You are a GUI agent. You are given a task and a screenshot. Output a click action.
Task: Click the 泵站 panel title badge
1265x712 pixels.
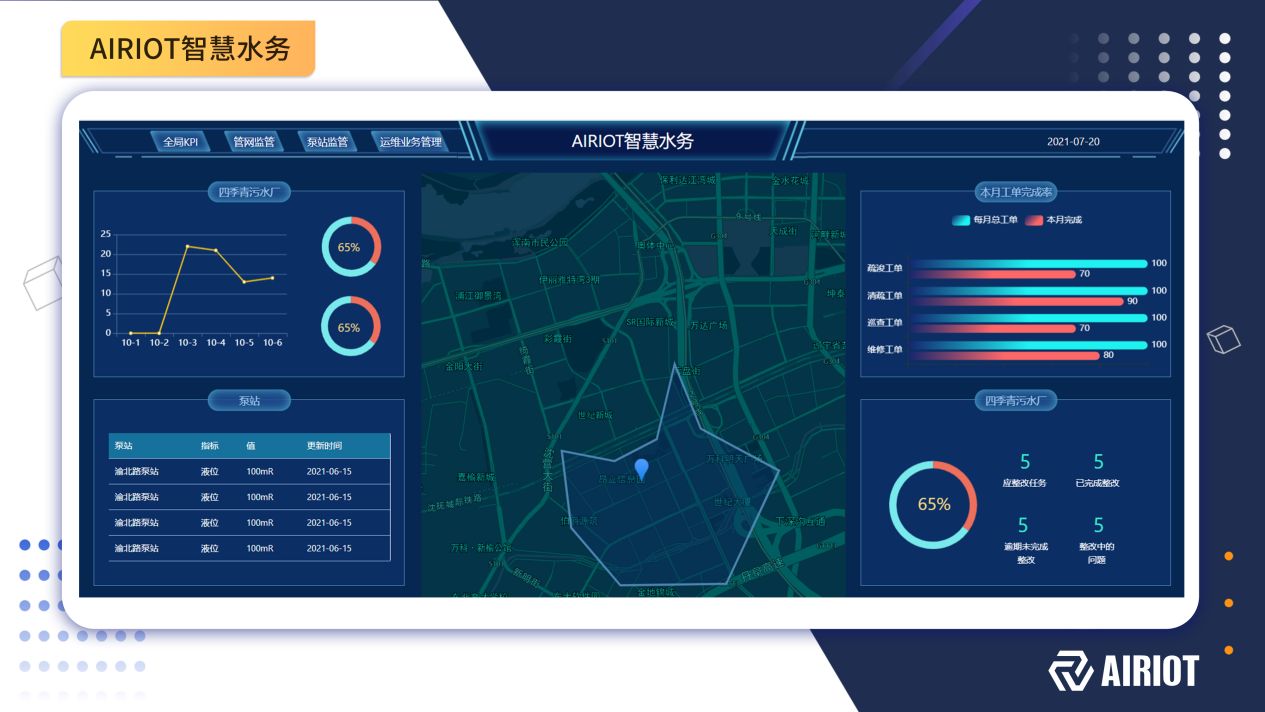click(249, 401)
